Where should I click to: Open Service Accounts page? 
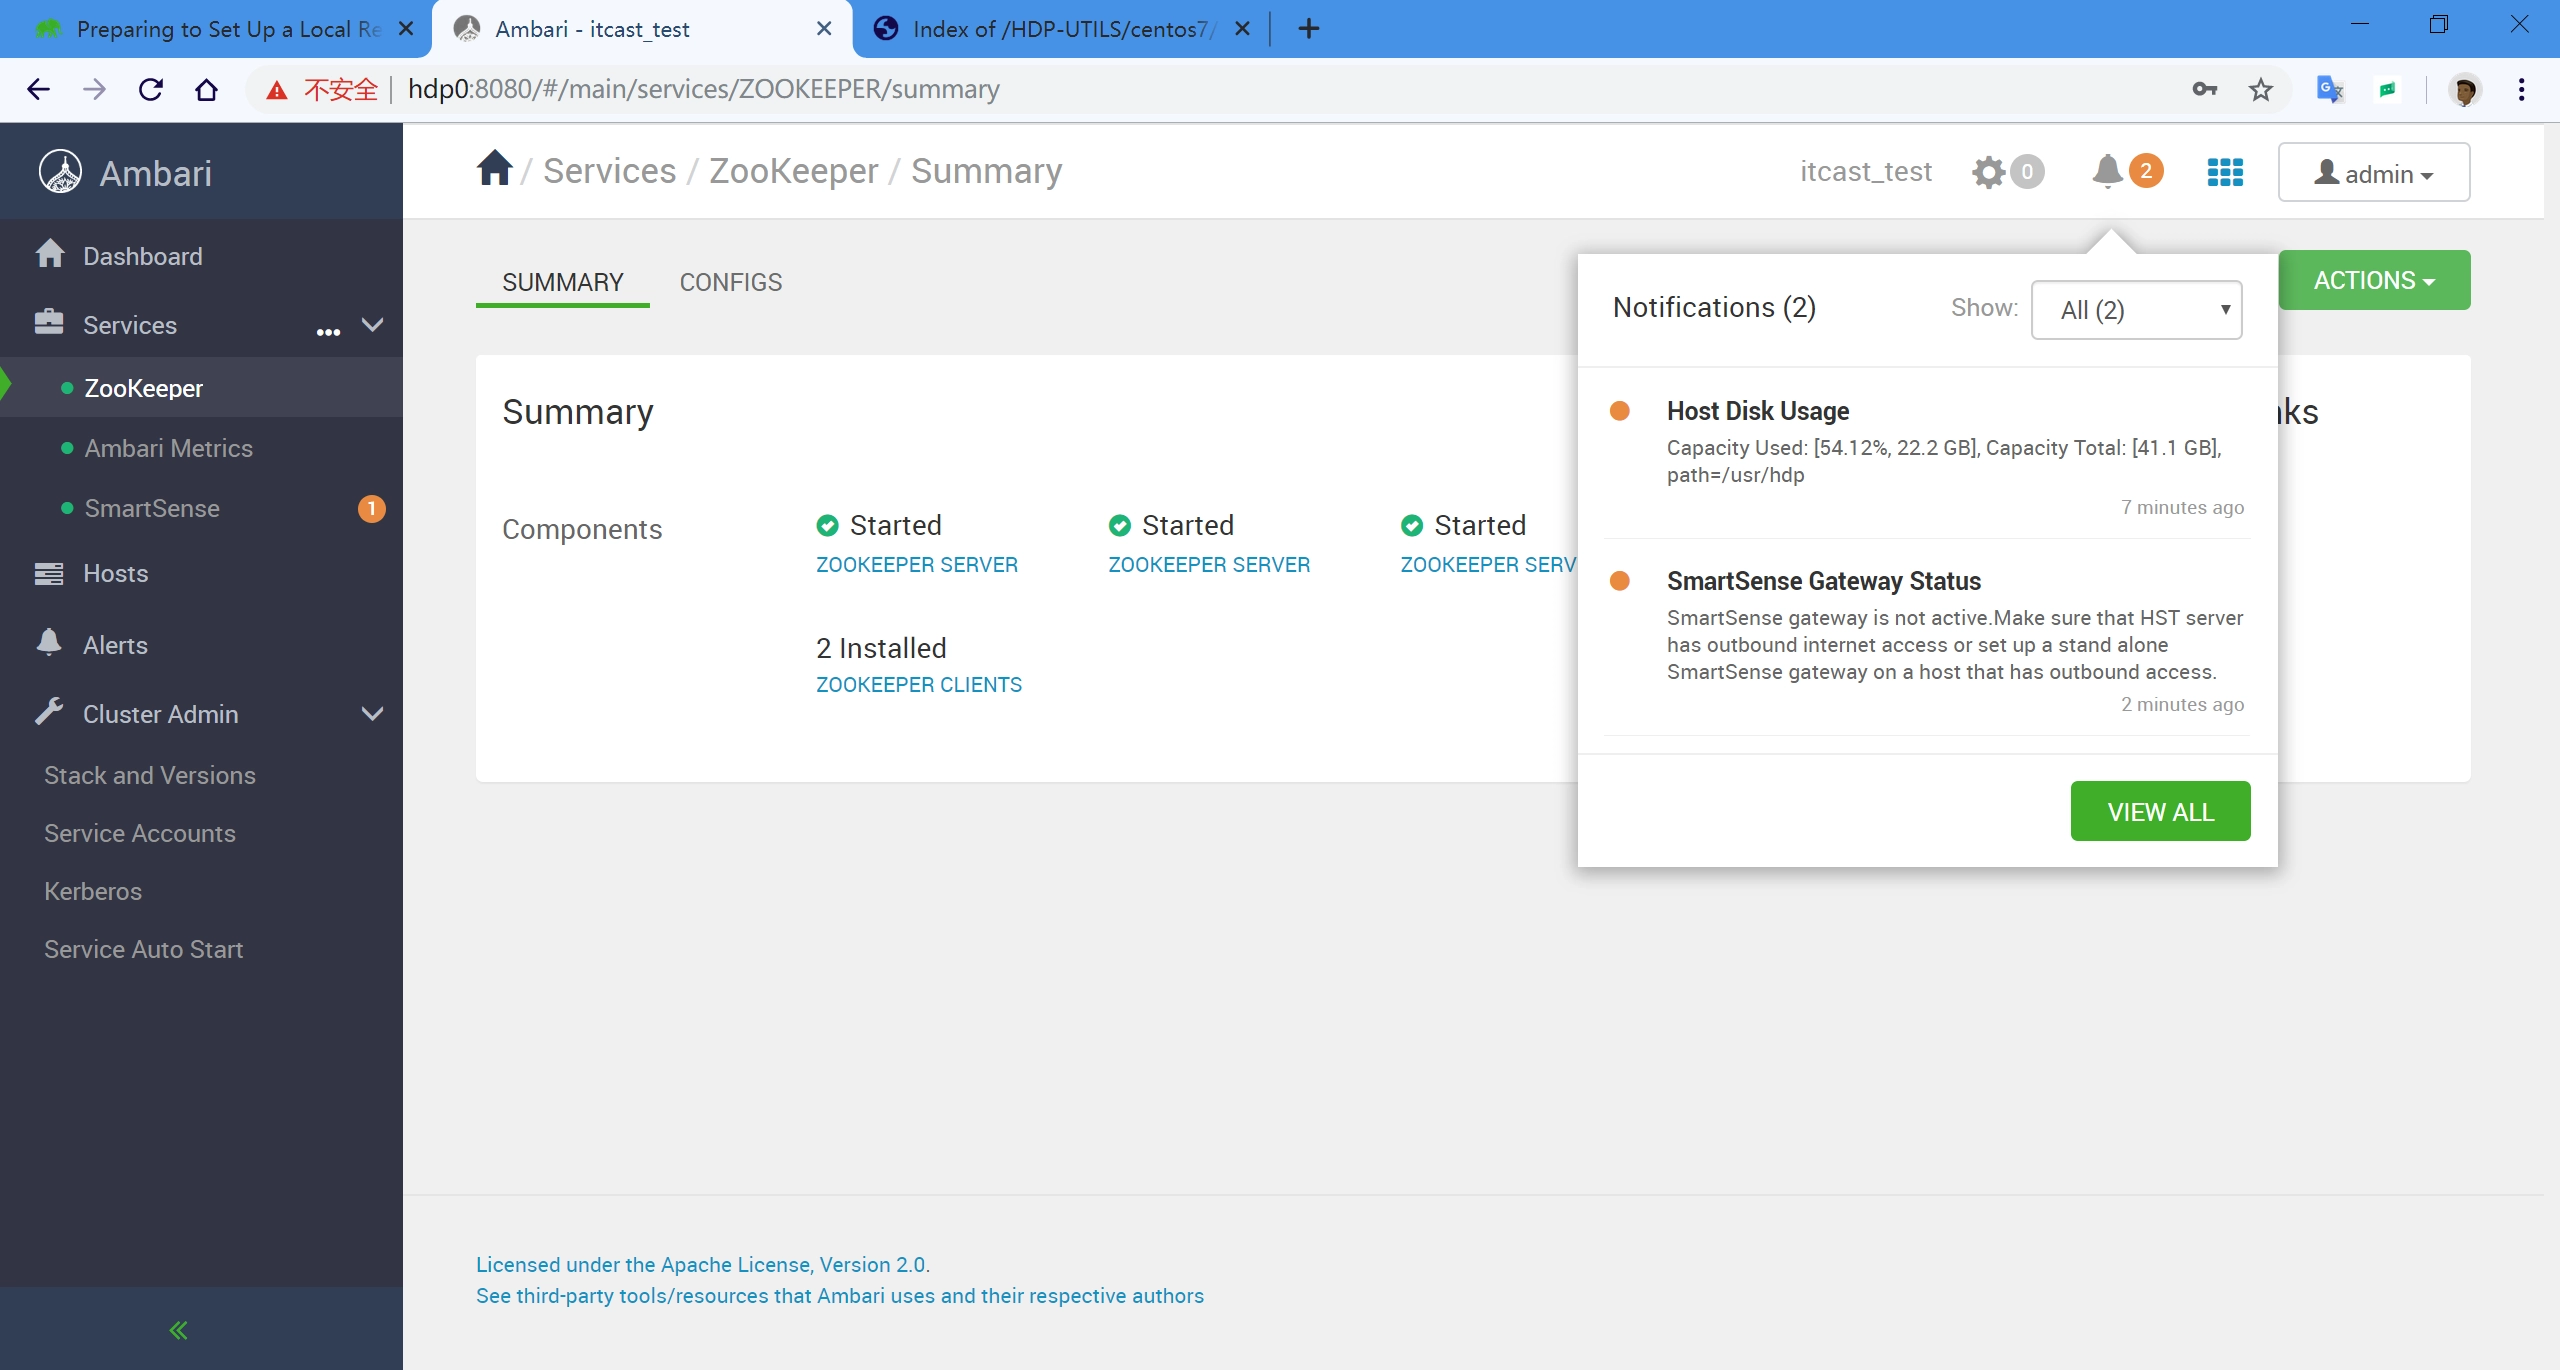click(x=140, y=833)
